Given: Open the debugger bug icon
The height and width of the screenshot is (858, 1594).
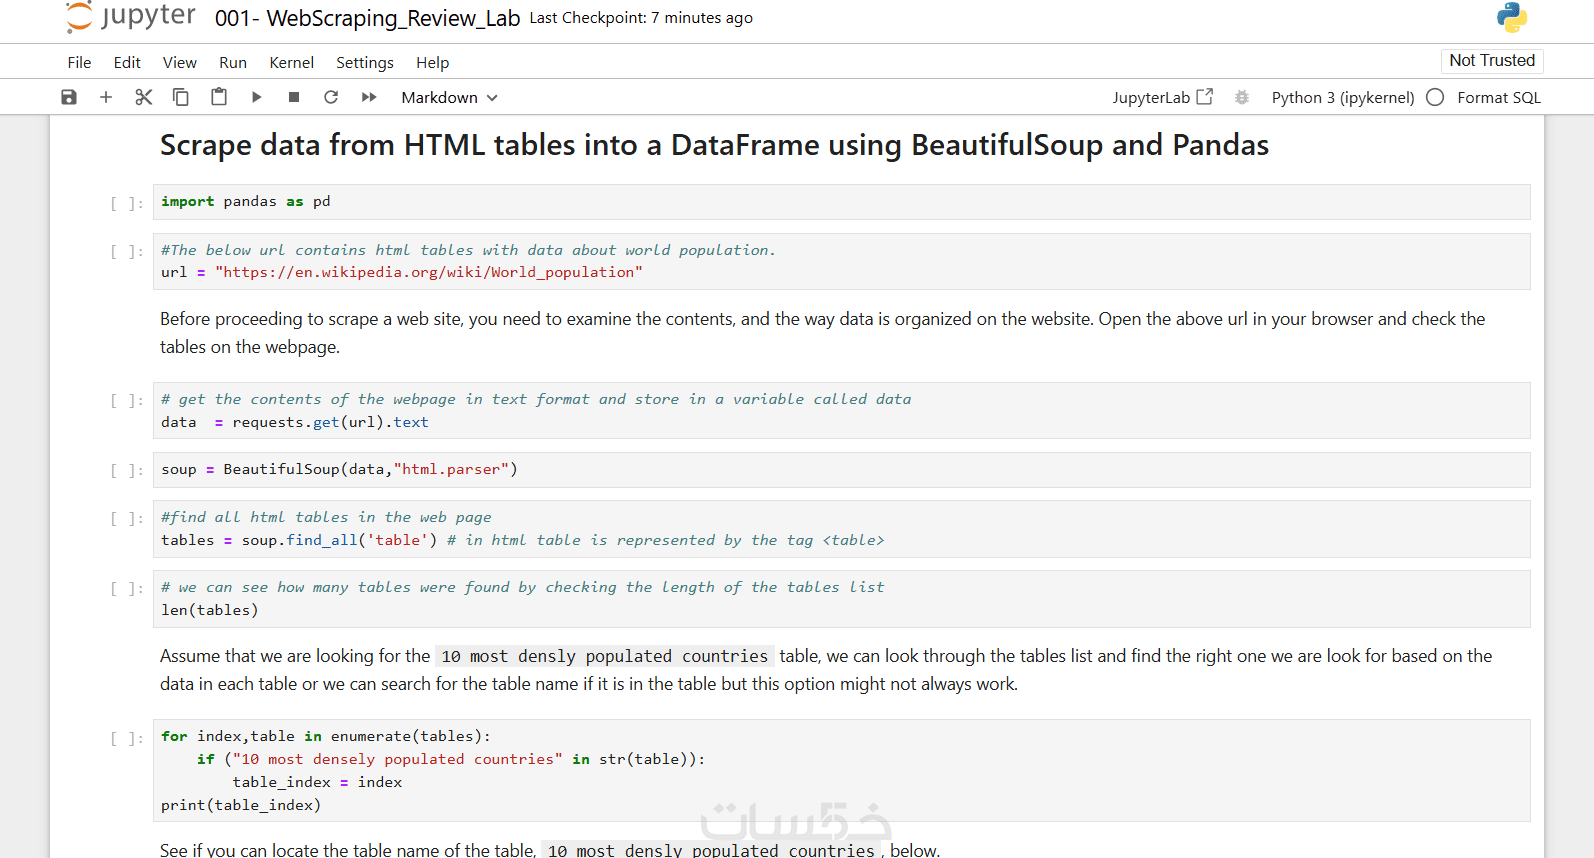Looking at the screenshot, I should 1242,97.
